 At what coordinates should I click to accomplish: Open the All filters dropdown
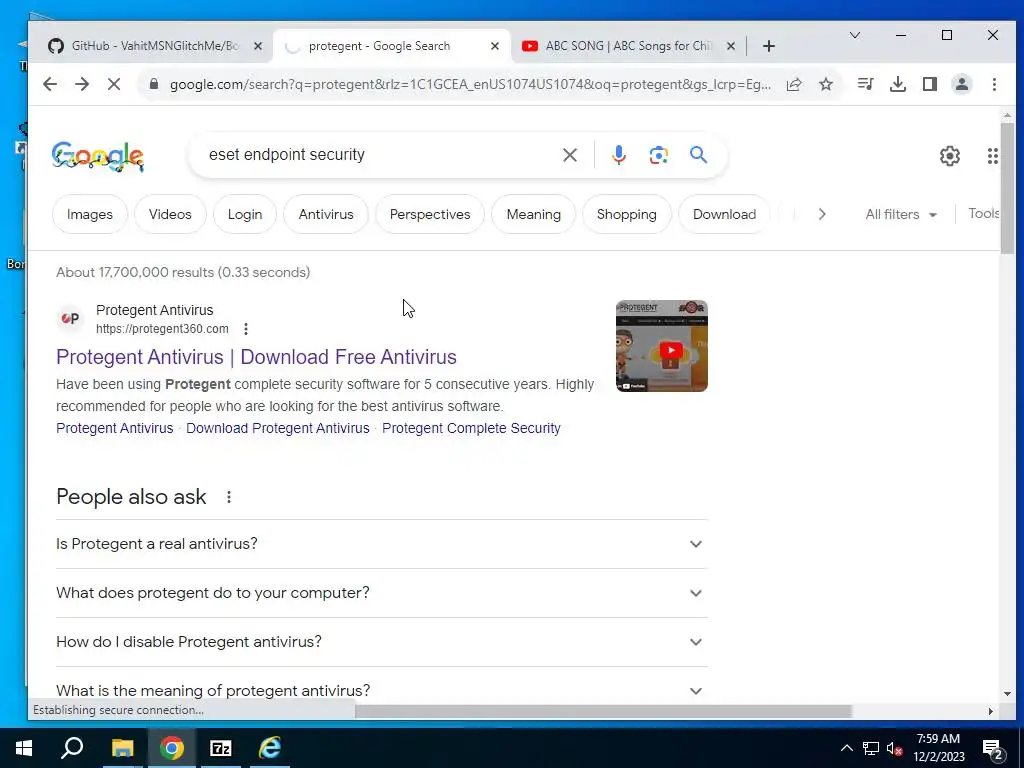(901, 214)
